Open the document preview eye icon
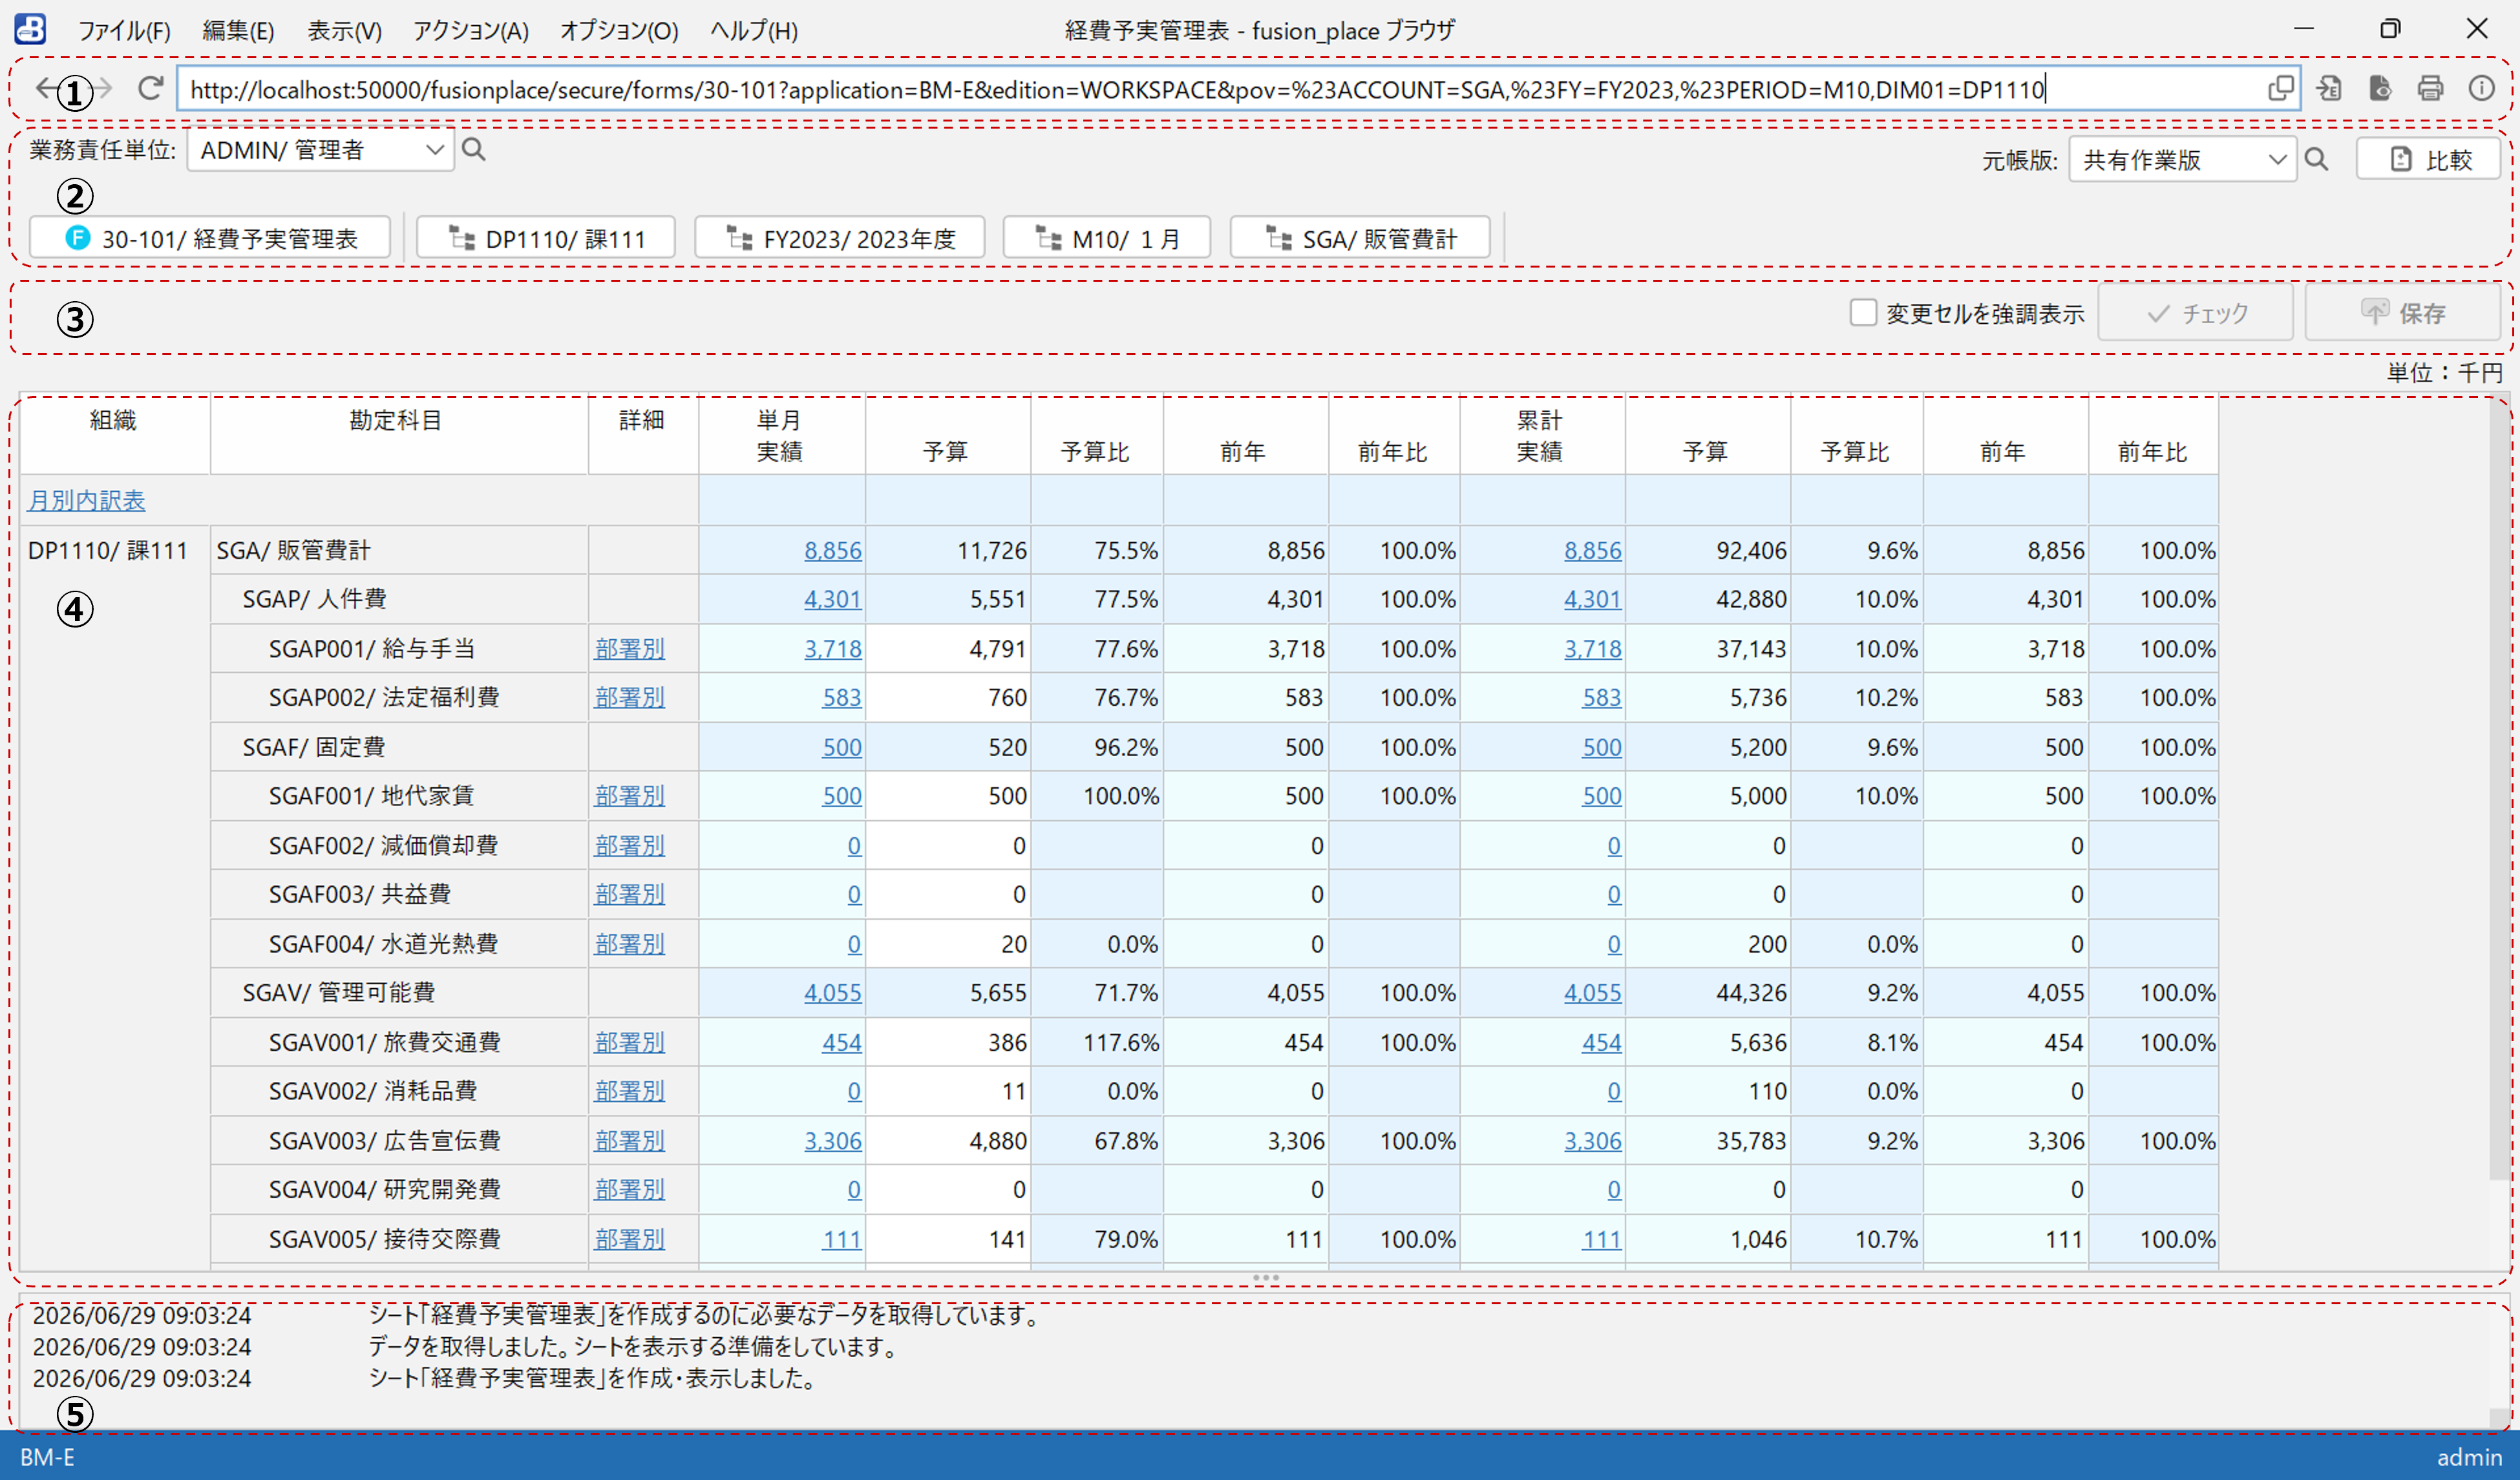 (2380, 89)
